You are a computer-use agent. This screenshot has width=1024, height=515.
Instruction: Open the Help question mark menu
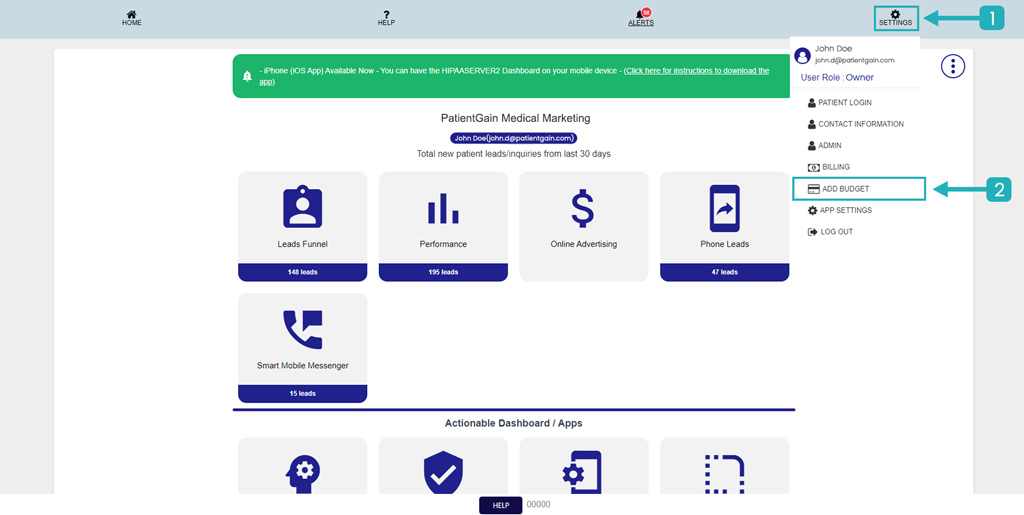(386, 18)
